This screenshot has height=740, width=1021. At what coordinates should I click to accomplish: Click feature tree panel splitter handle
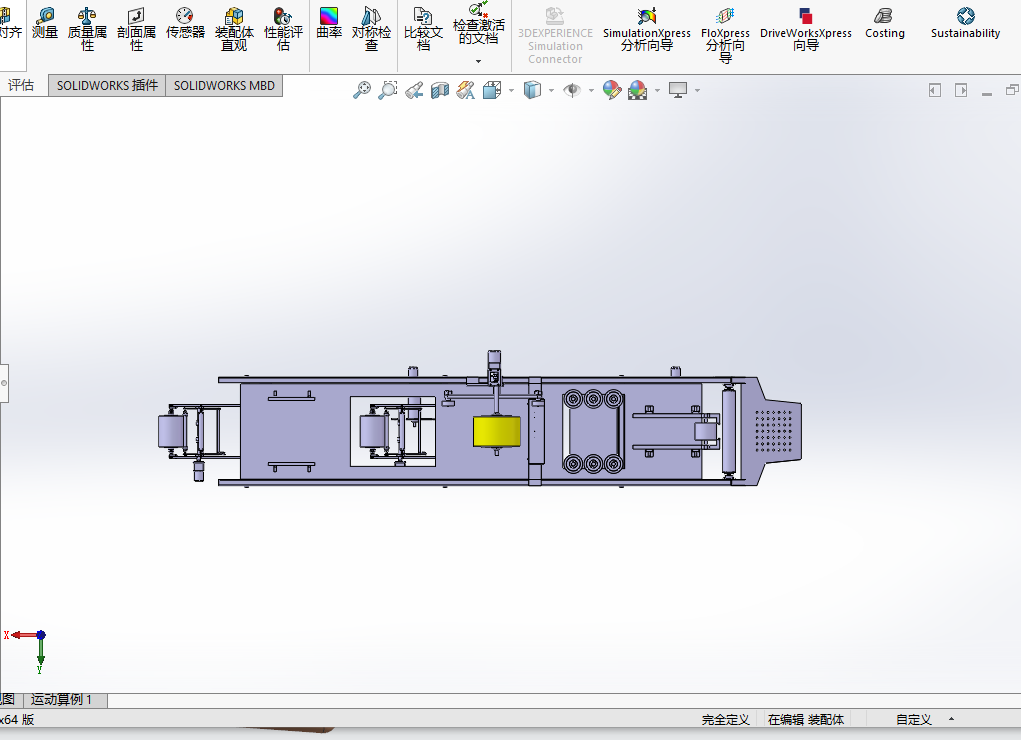(4, 383)
